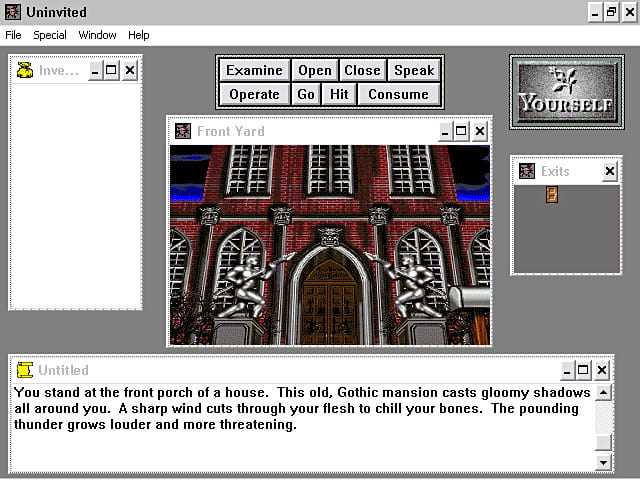Click the Inventory window's money bag icon
Viewport: 640px width, 480px height.
(x=25, y=70)
